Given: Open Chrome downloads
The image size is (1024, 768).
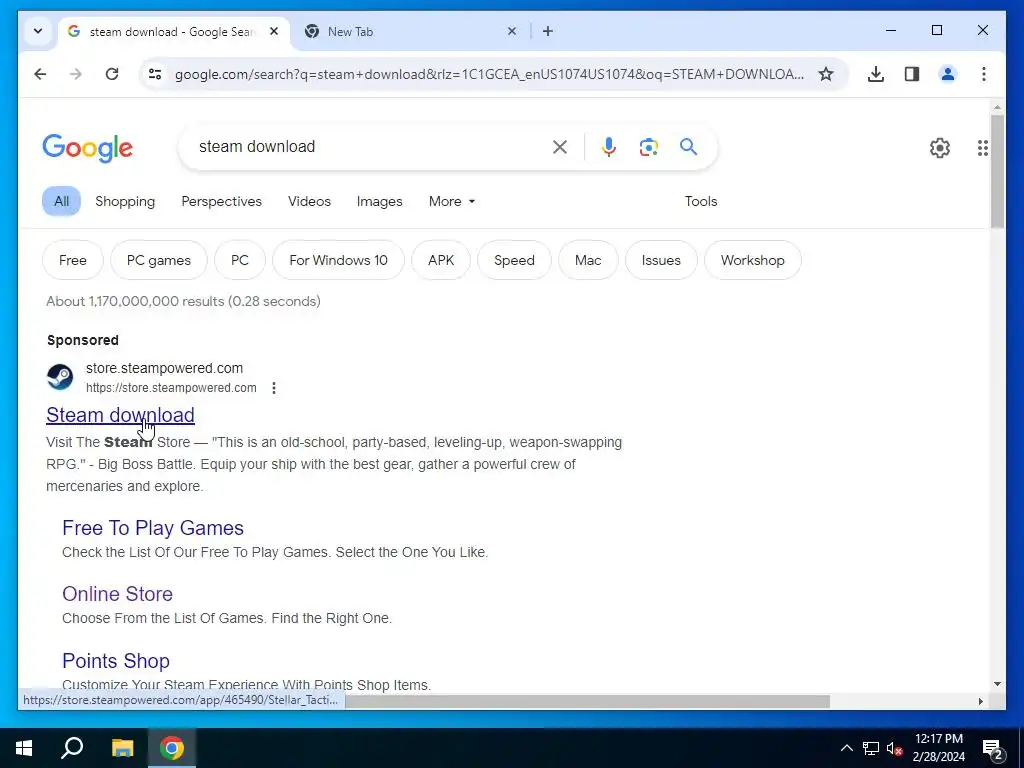Looking at the screenshot, I should (x=876, y=74).
